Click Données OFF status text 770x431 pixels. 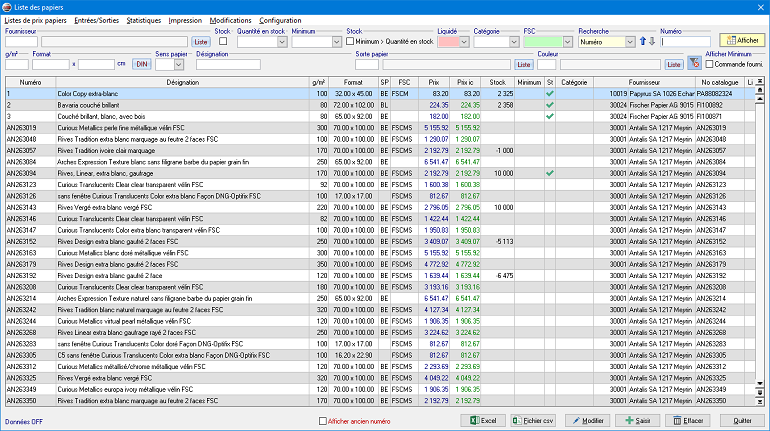pos(24,422)
